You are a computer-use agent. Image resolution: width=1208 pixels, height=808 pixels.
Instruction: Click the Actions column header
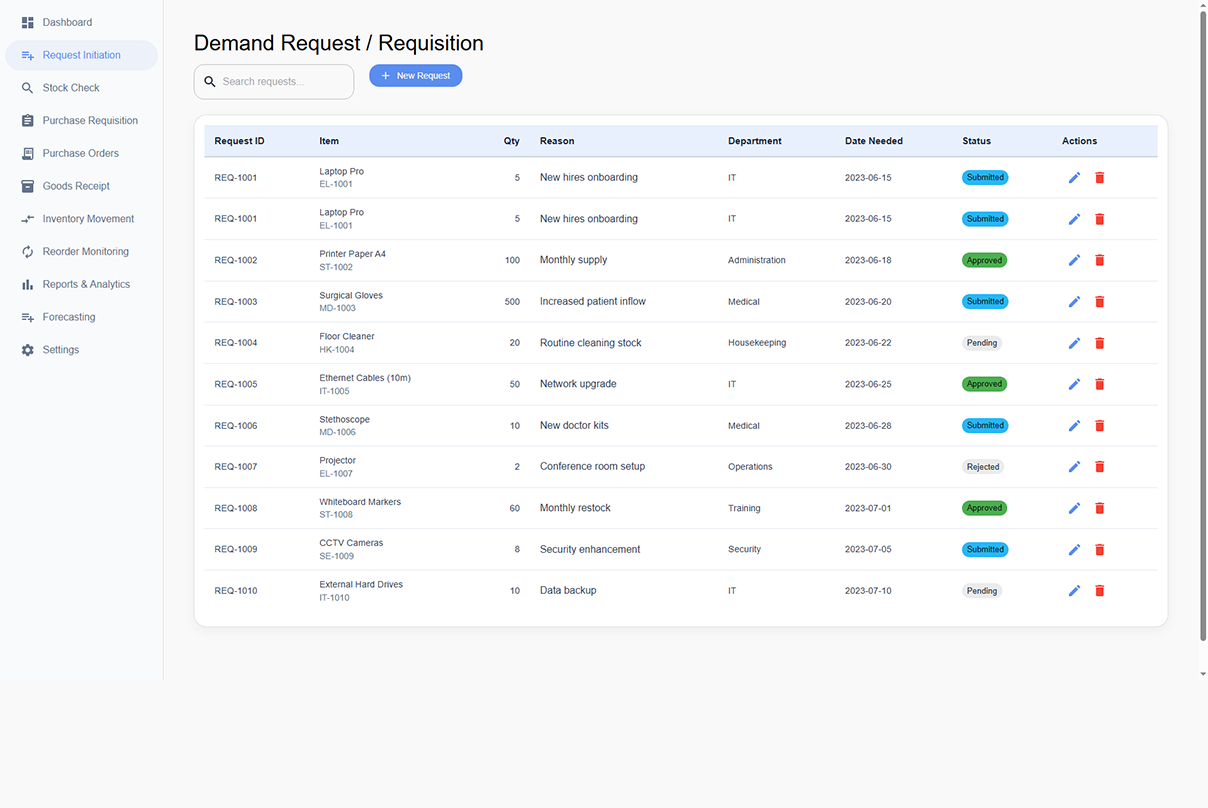pyautogui.click(x=1080, y=141)
